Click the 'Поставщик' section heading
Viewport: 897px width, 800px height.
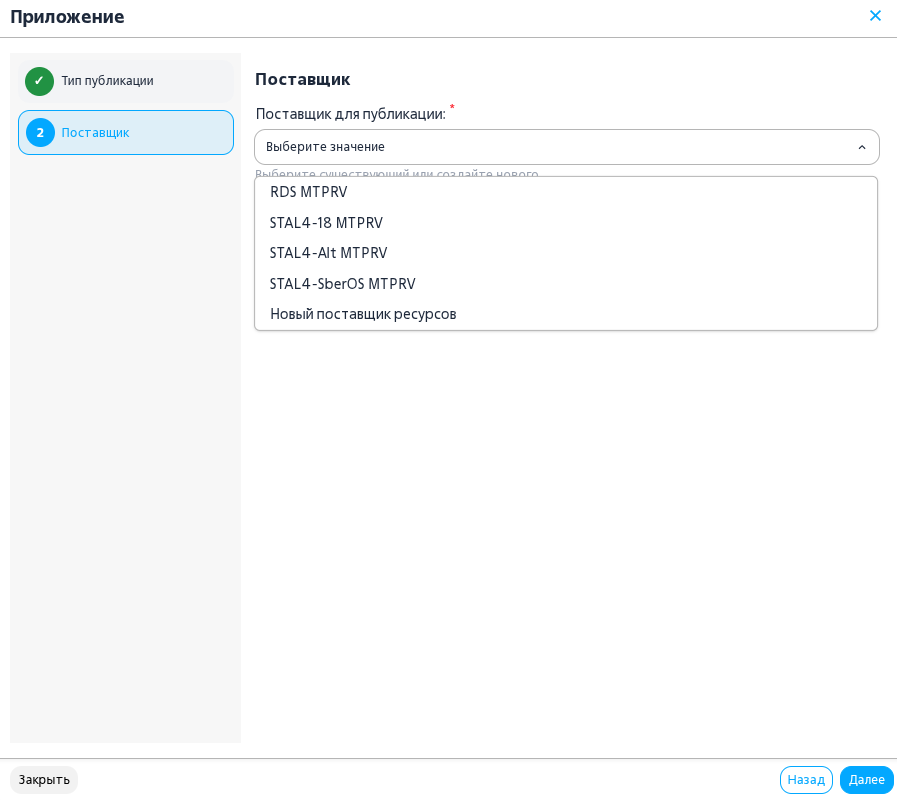[x=303, y=80]
